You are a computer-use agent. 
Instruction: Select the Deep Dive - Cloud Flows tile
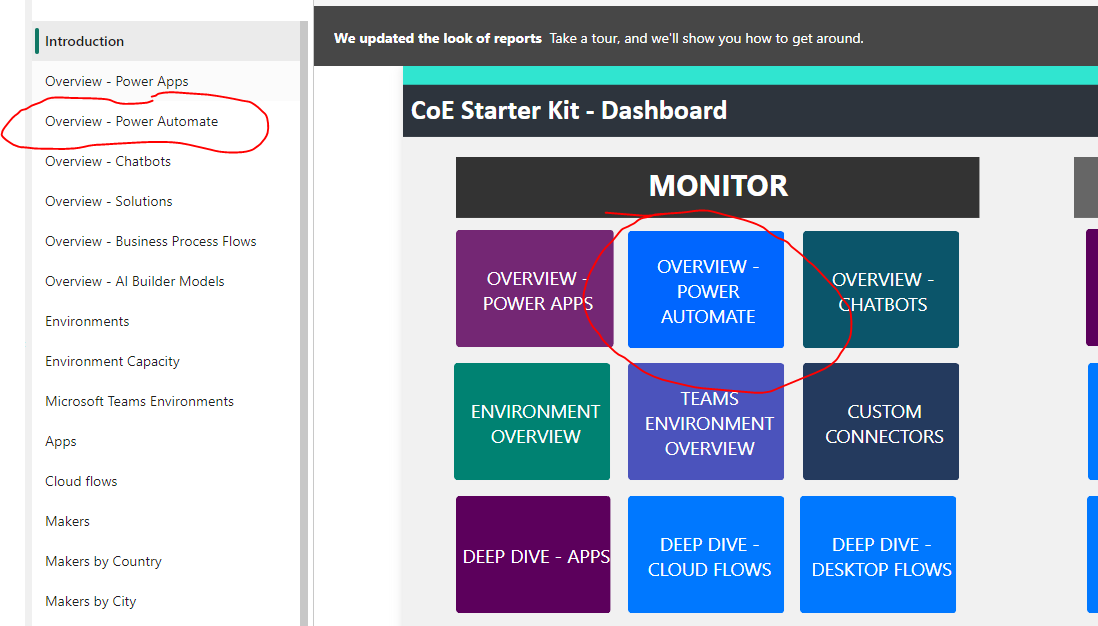(705, 554)
